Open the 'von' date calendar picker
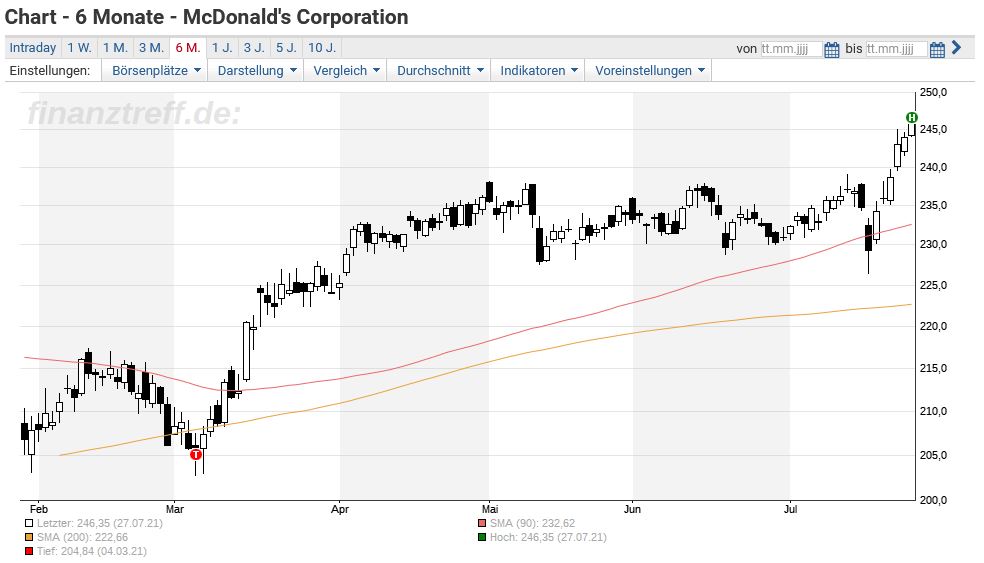This screenshot has width=984, height=563. tap(832, 50)
